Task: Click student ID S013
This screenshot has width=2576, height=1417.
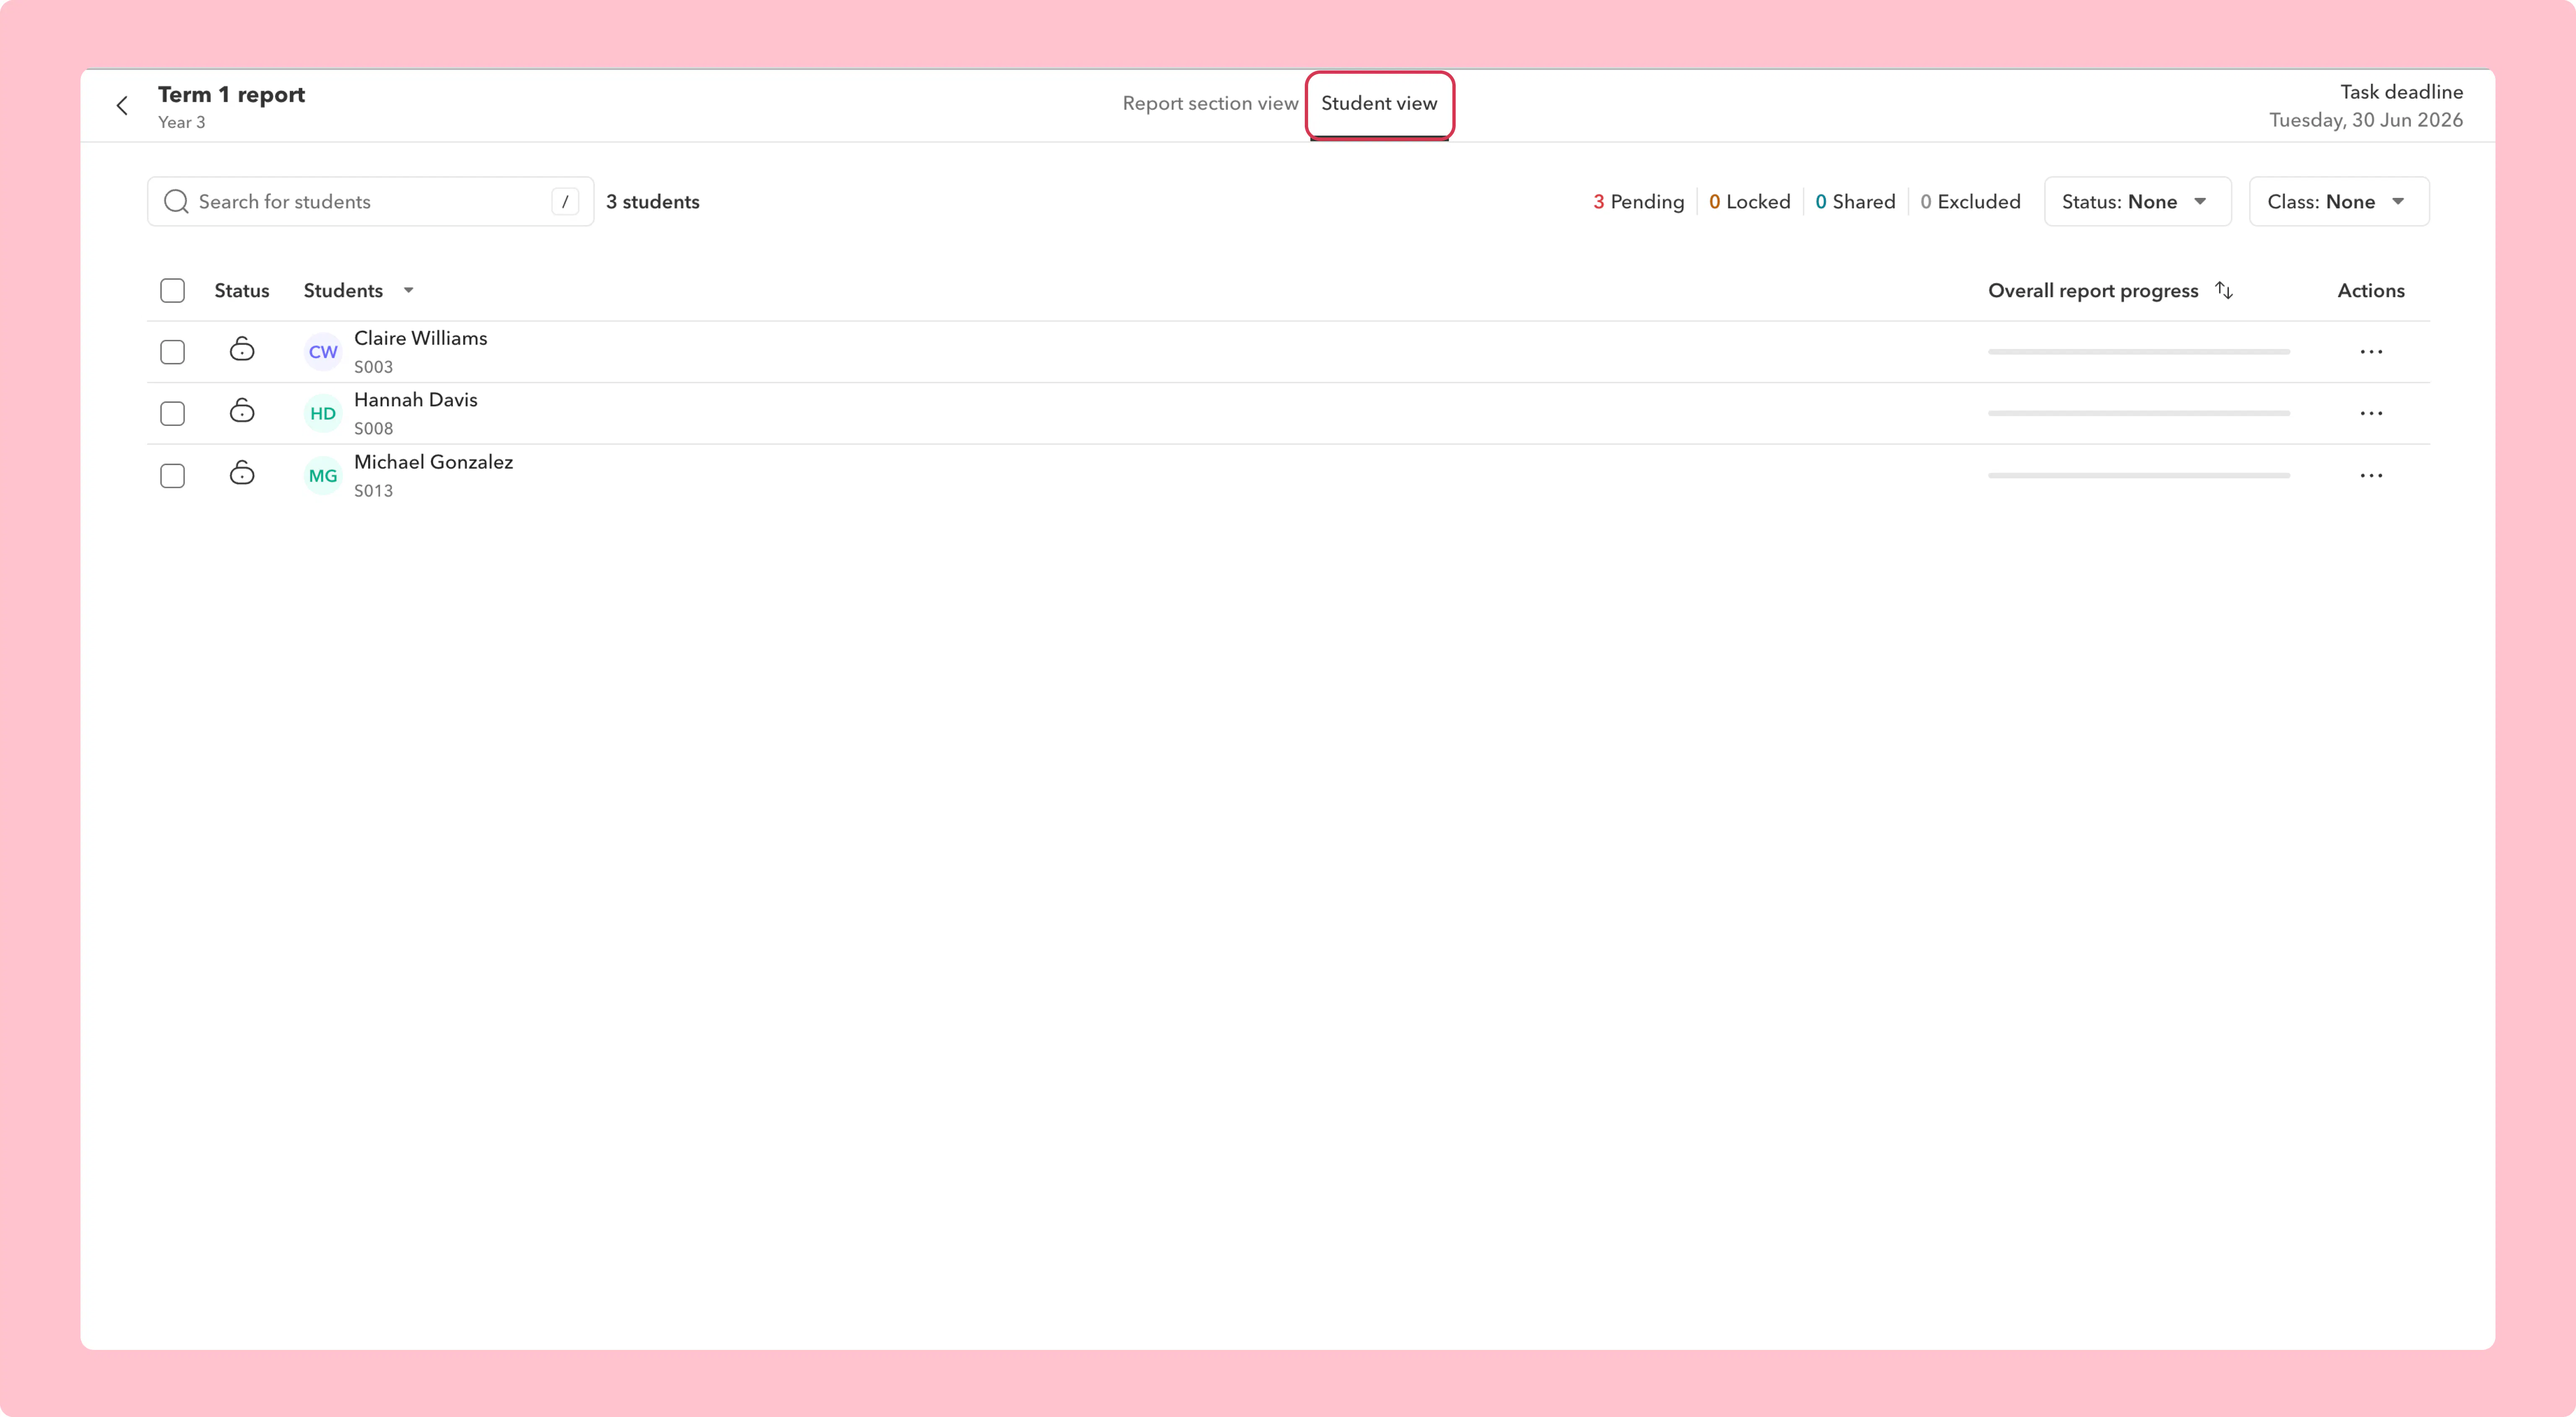Action: (x=373, y=491)
